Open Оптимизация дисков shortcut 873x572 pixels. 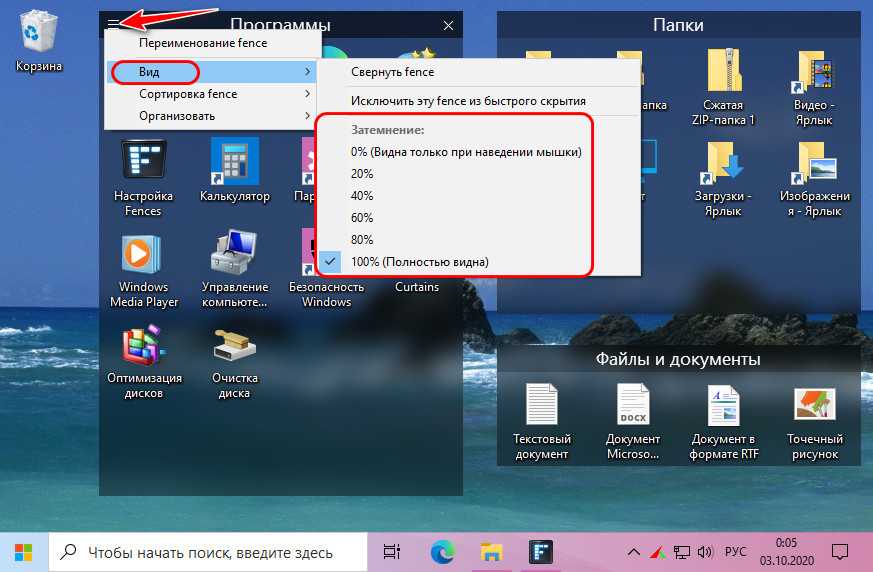[x=144, y=362]
